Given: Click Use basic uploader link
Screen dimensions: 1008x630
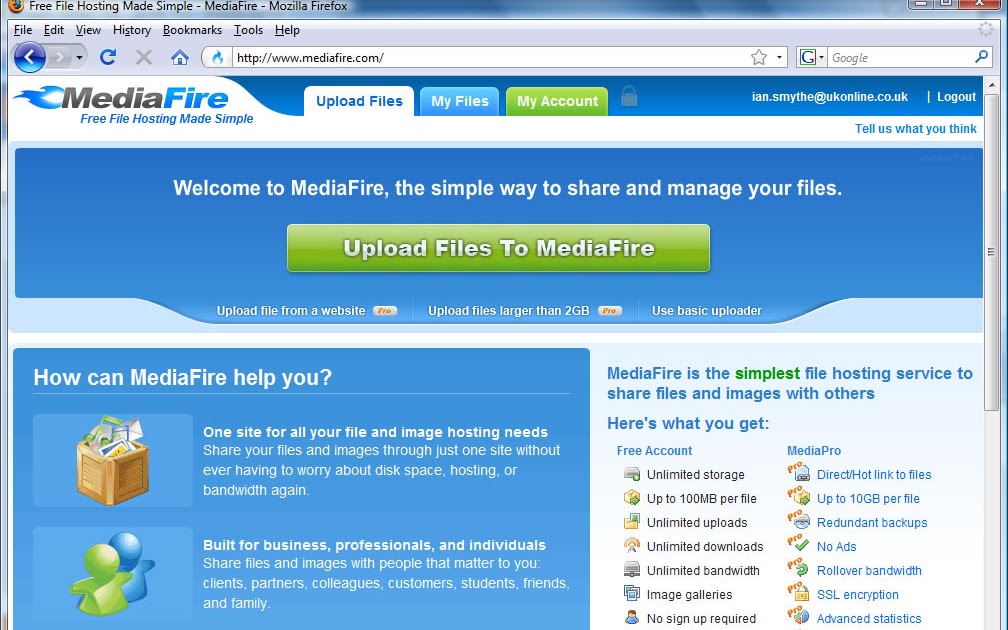Looking at the screenshot, I should [706, 310].
